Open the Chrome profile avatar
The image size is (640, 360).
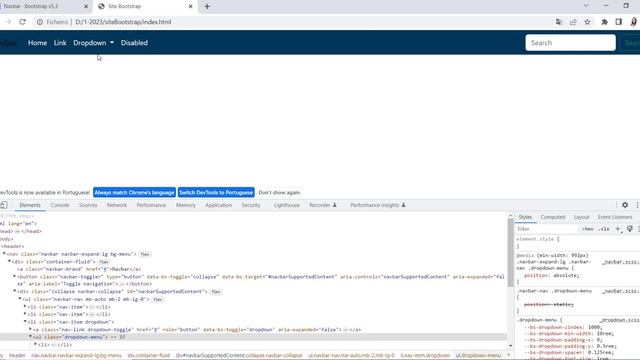pyautogui.click(x=634, y=22)
